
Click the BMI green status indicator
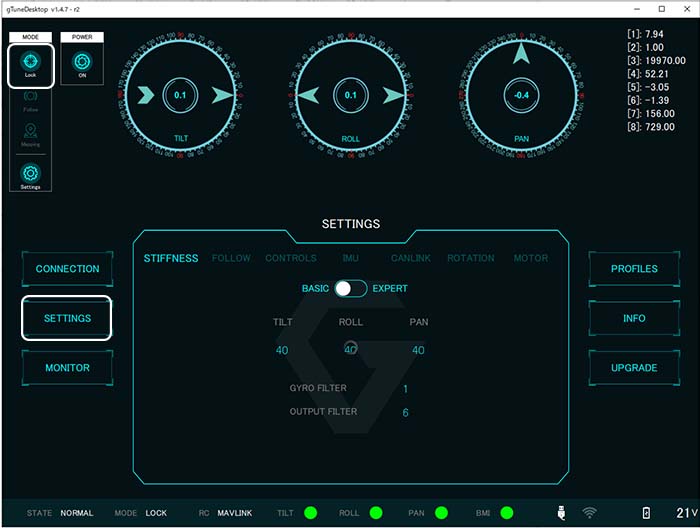pos(507,513)
